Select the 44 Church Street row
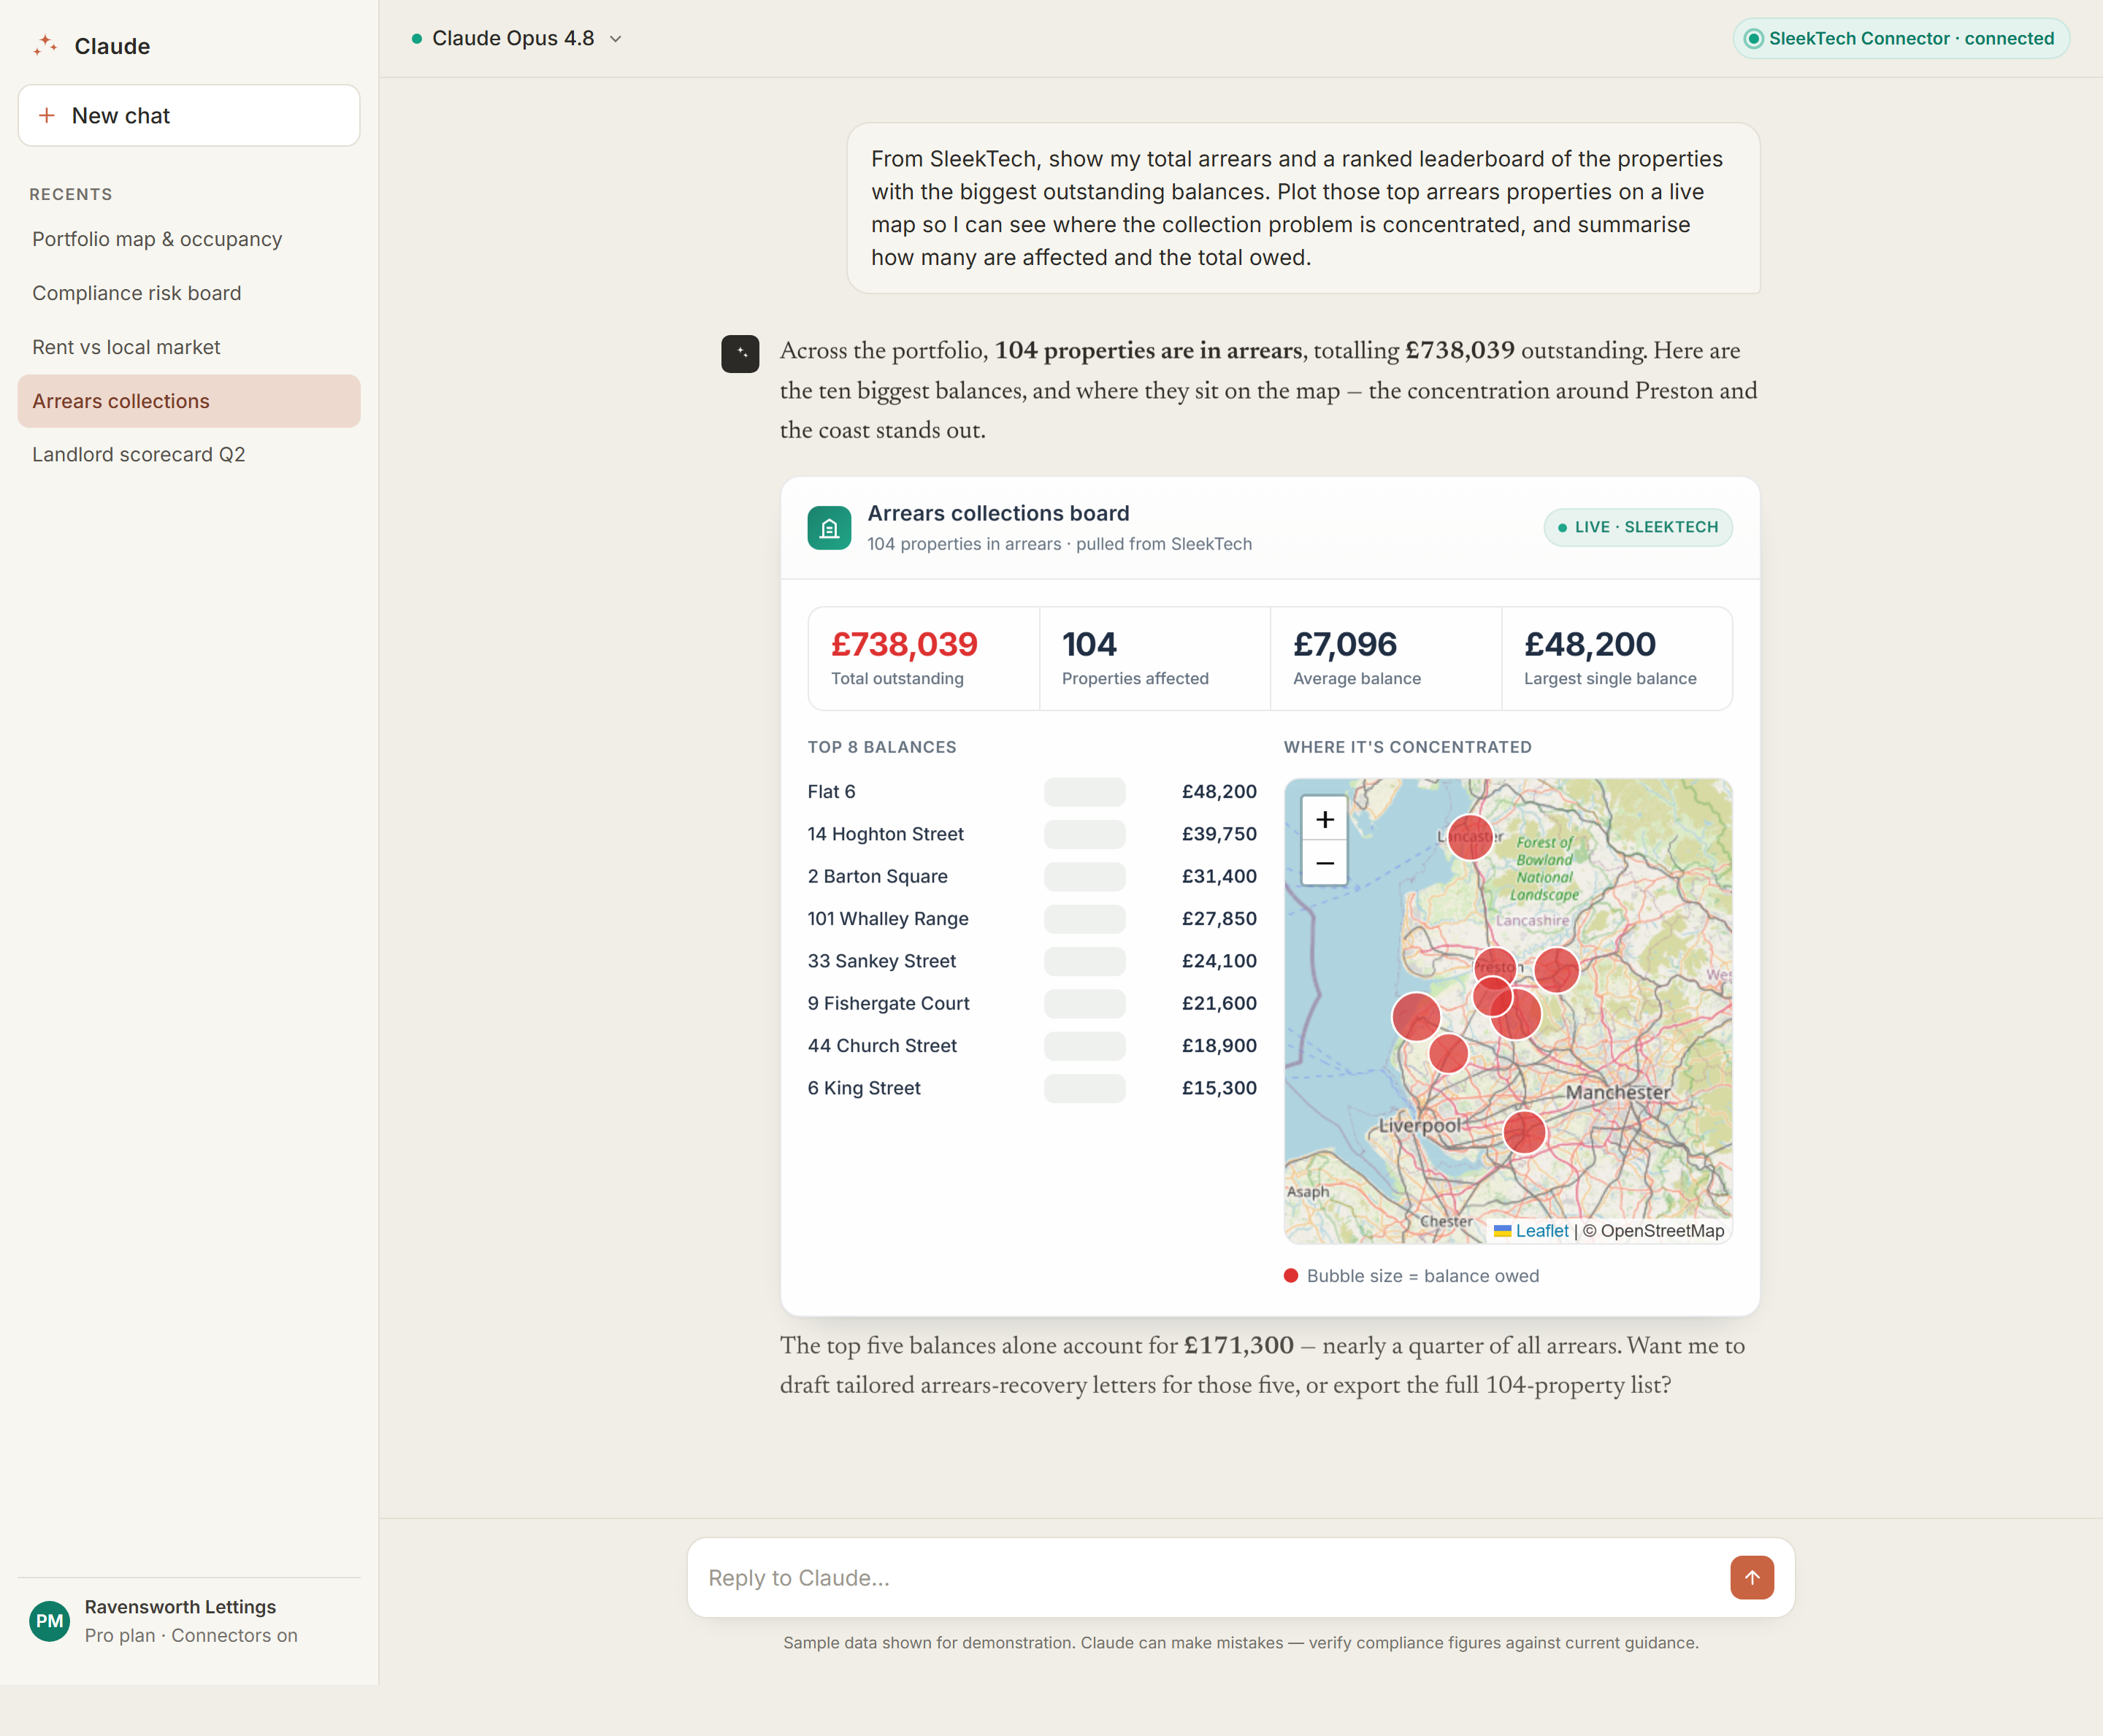The width and height of the screenshot is (2103, 1736). click(x=1032, y=1046)
